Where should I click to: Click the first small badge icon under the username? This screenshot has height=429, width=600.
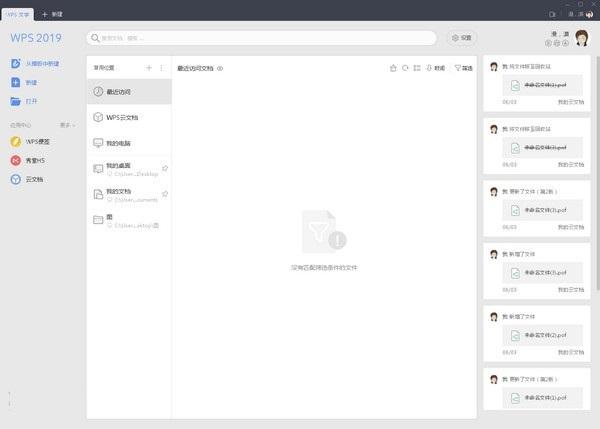tap(548, 43)
